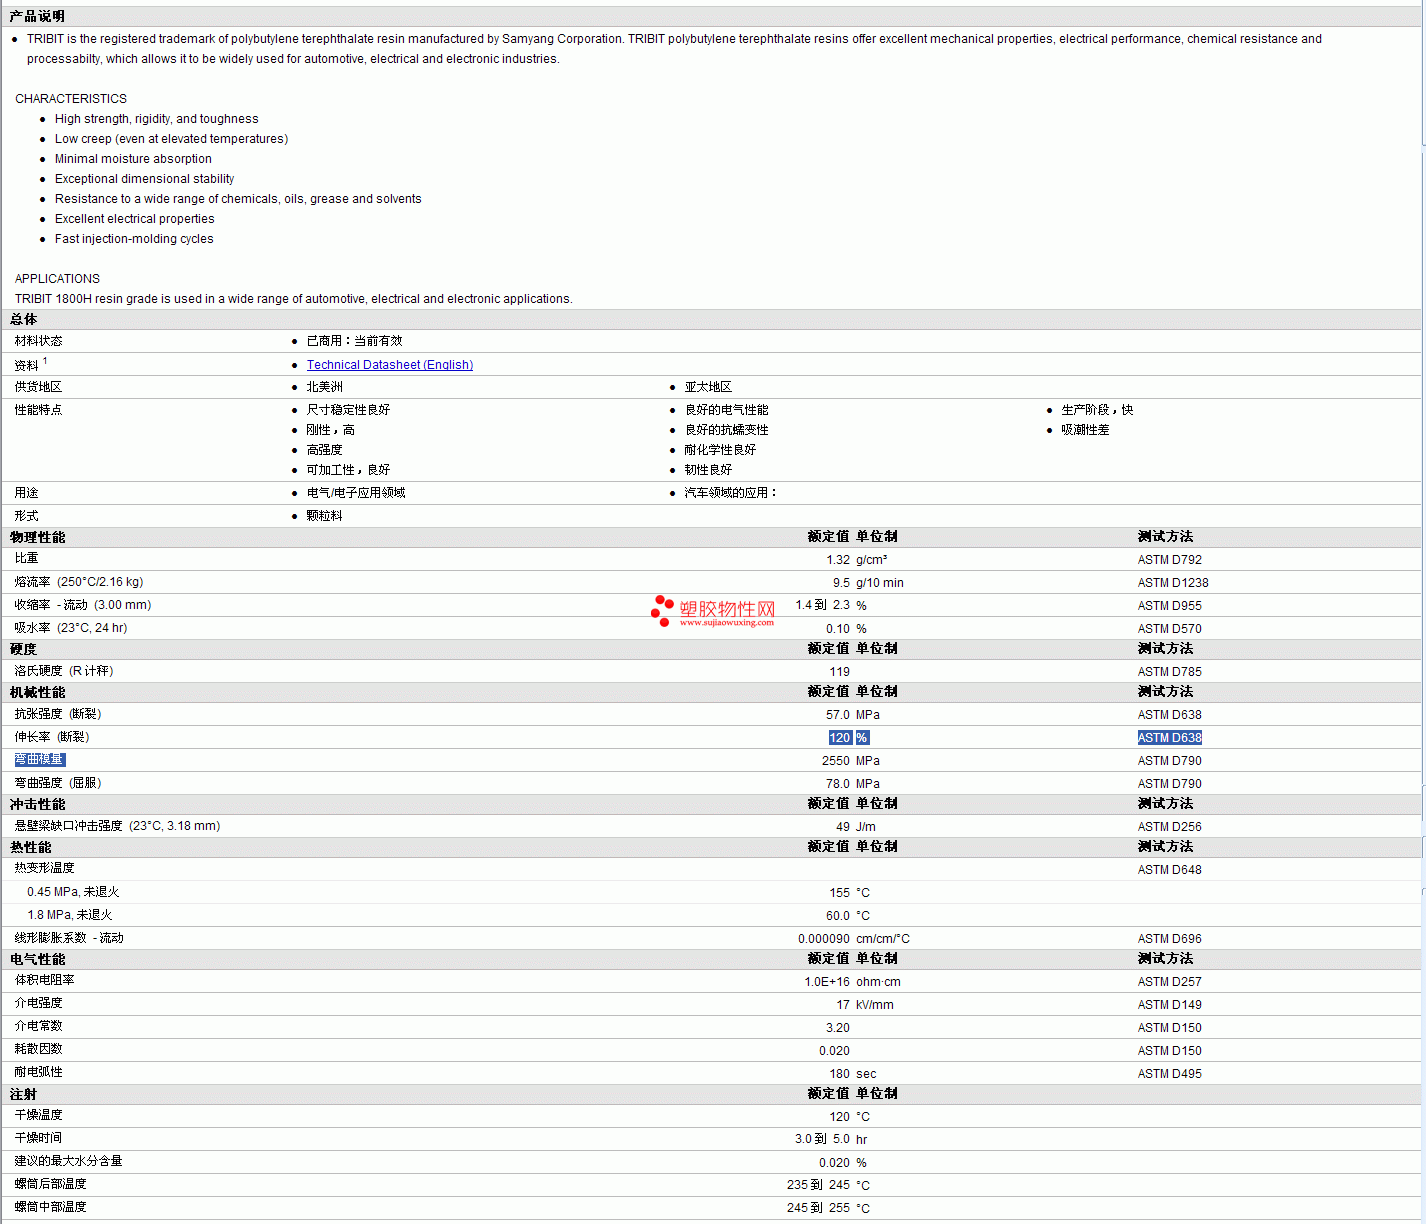Click the 介电强度 row label
Image resolution: width=1426 pixels, height=1224 pixels.
pos(39,1003)
